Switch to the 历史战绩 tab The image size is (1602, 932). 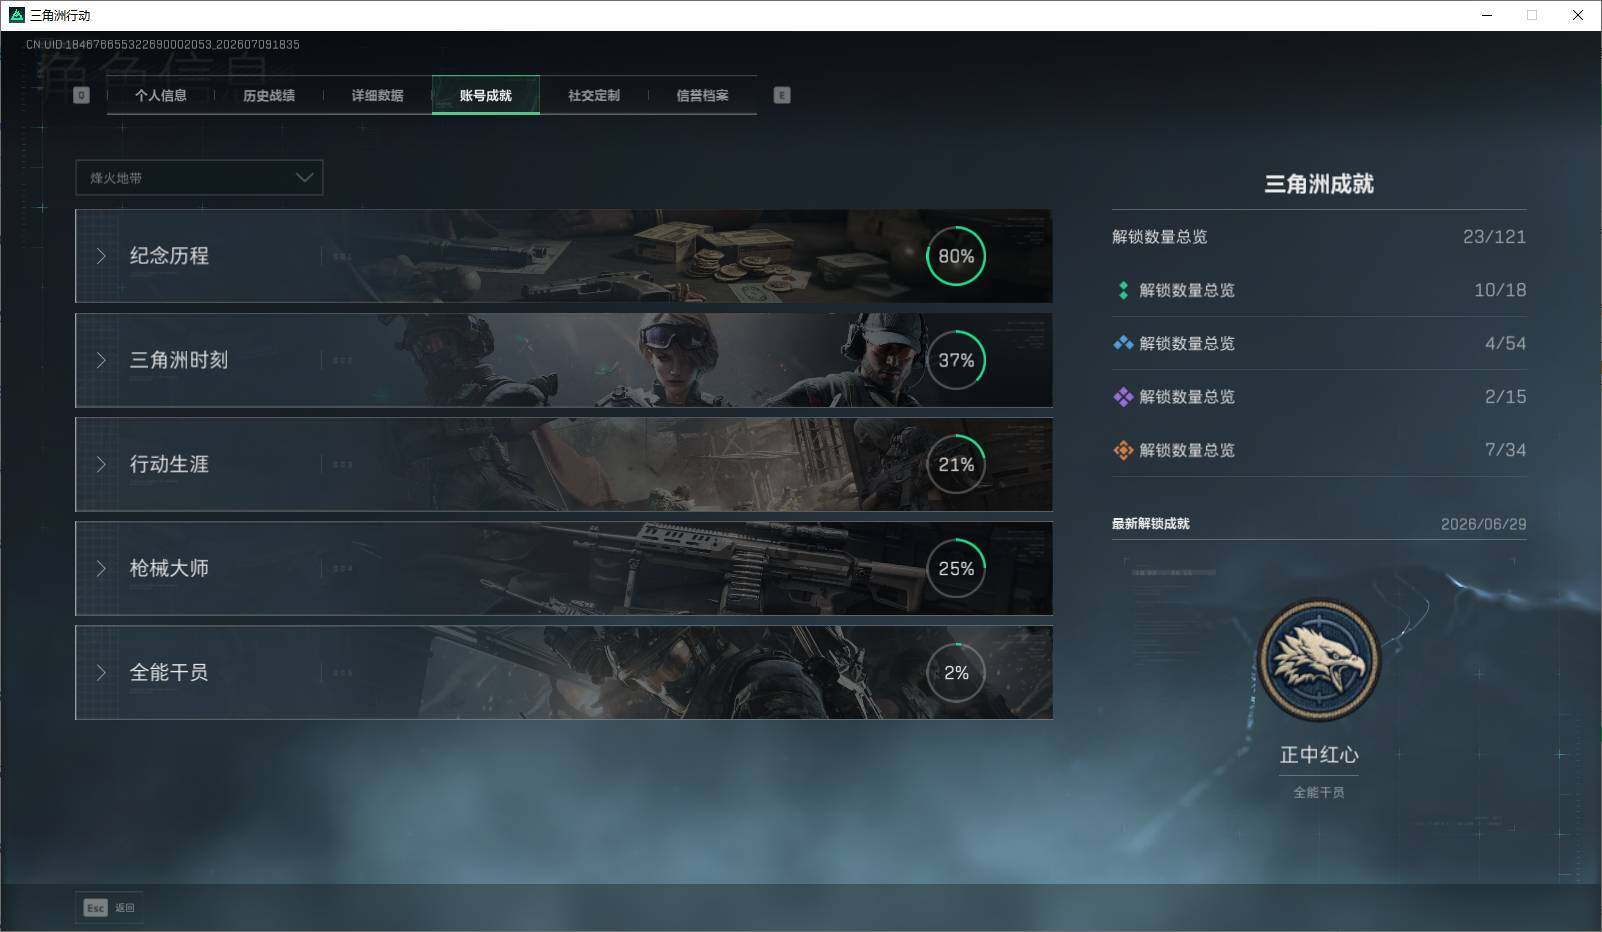(x=269, y=95)
